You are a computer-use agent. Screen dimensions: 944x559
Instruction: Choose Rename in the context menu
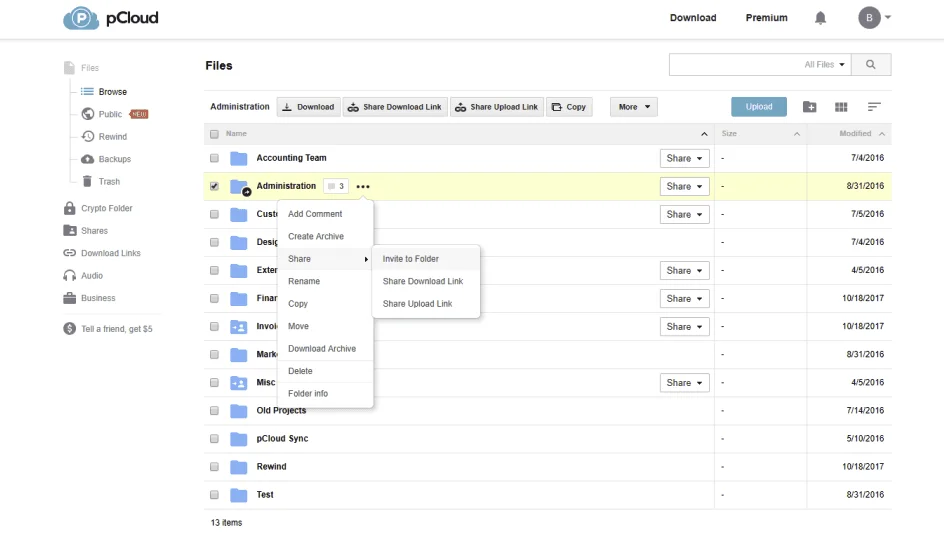pyautogui.click(x=325, y=281)
